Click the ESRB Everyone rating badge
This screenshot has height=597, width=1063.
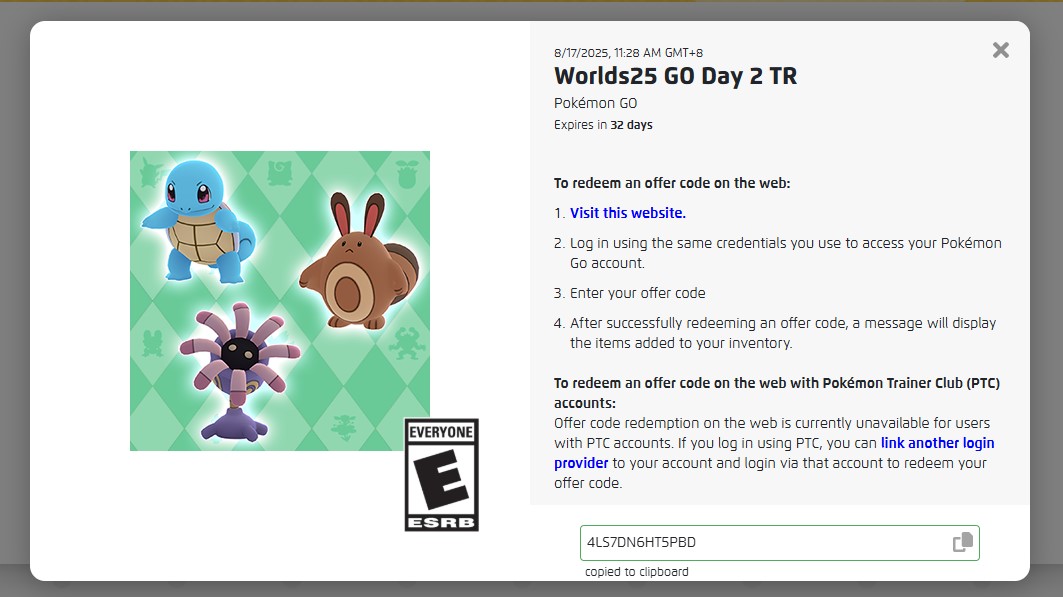click(x=441, y=475)
